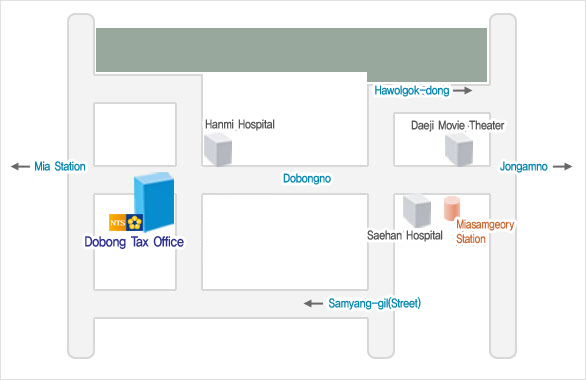Click the Samyang-gil left arrow
Screen dimensions: 586x380
(313, 303)
